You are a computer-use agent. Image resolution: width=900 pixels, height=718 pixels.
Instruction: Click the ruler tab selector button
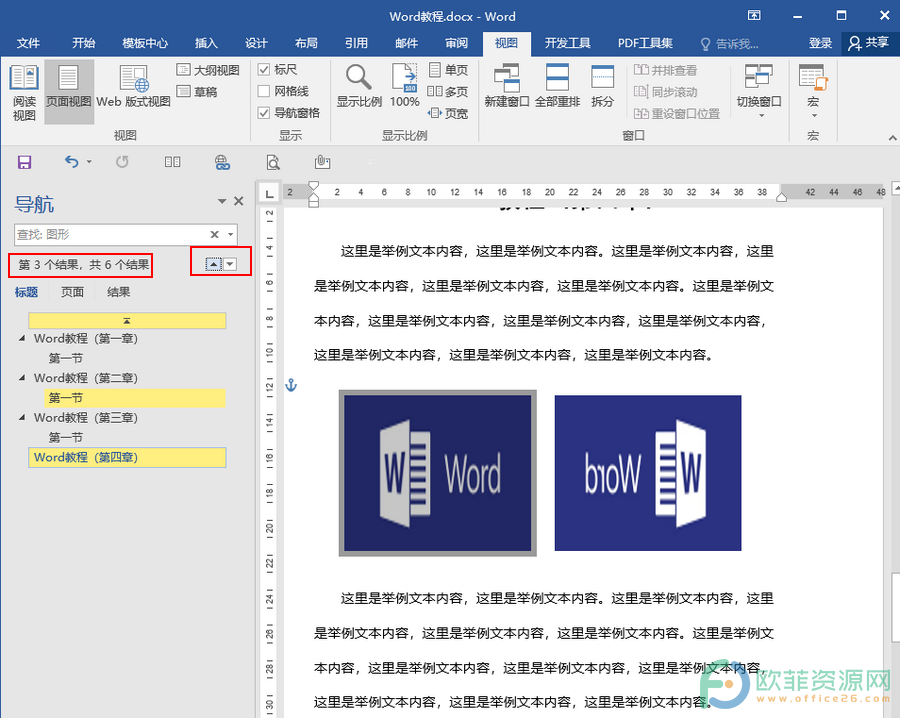269,193
